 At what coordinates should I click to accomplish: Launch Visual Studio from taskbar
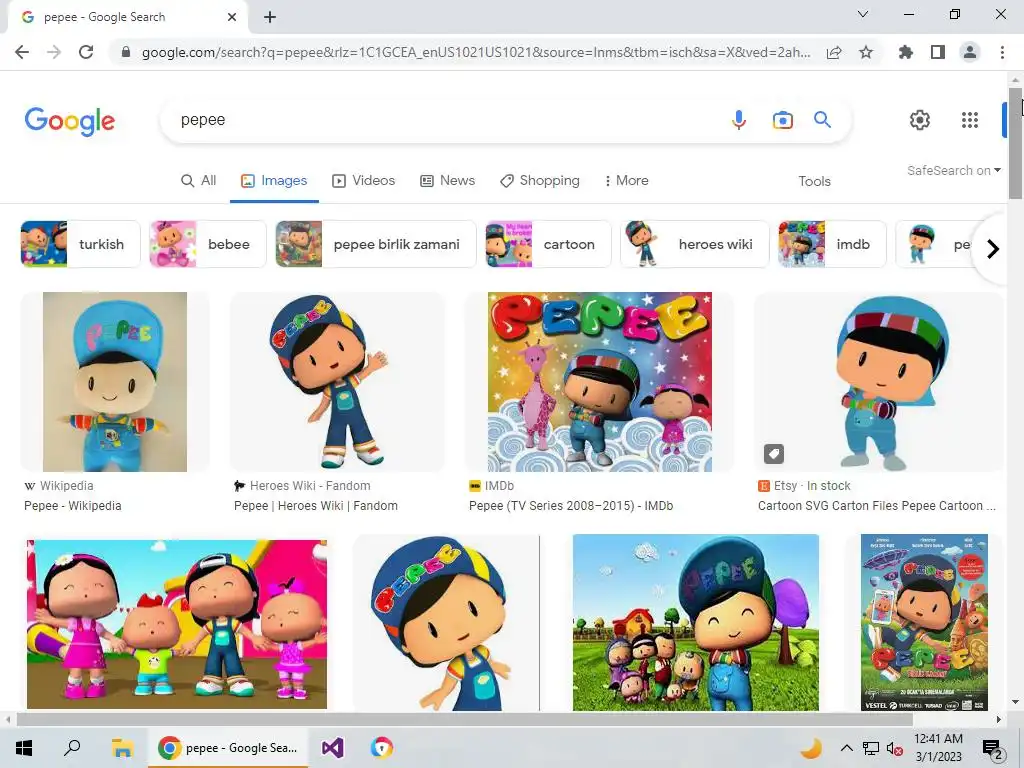[332, 748]
